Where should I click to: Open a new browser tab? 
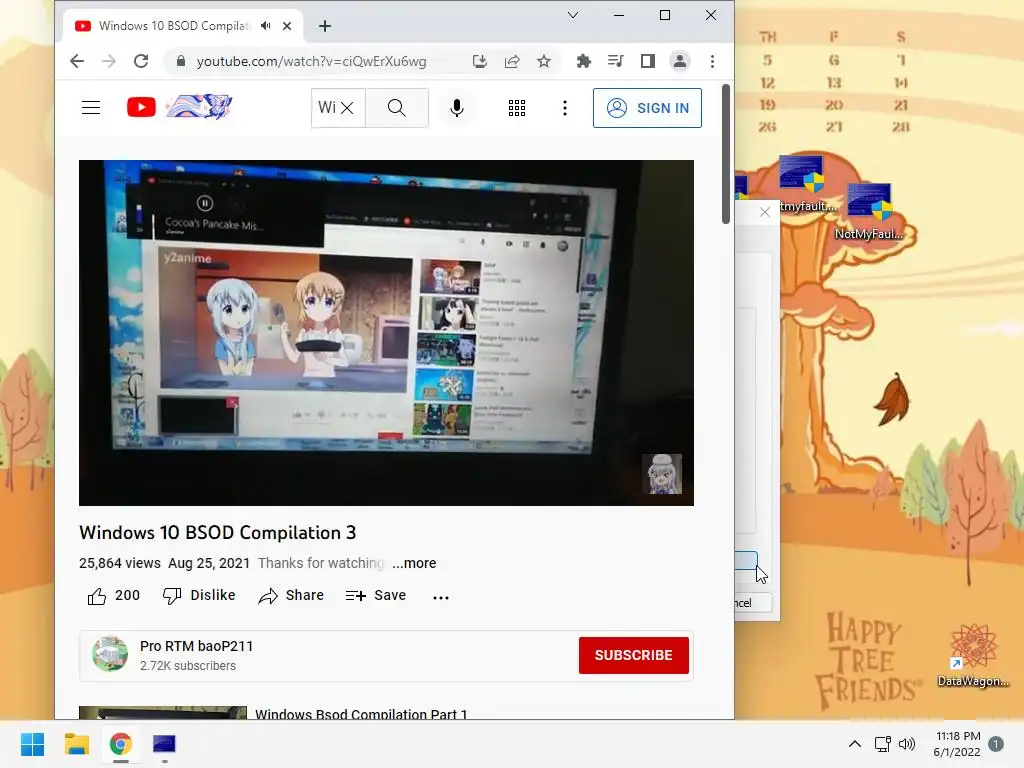click(325, 26)
